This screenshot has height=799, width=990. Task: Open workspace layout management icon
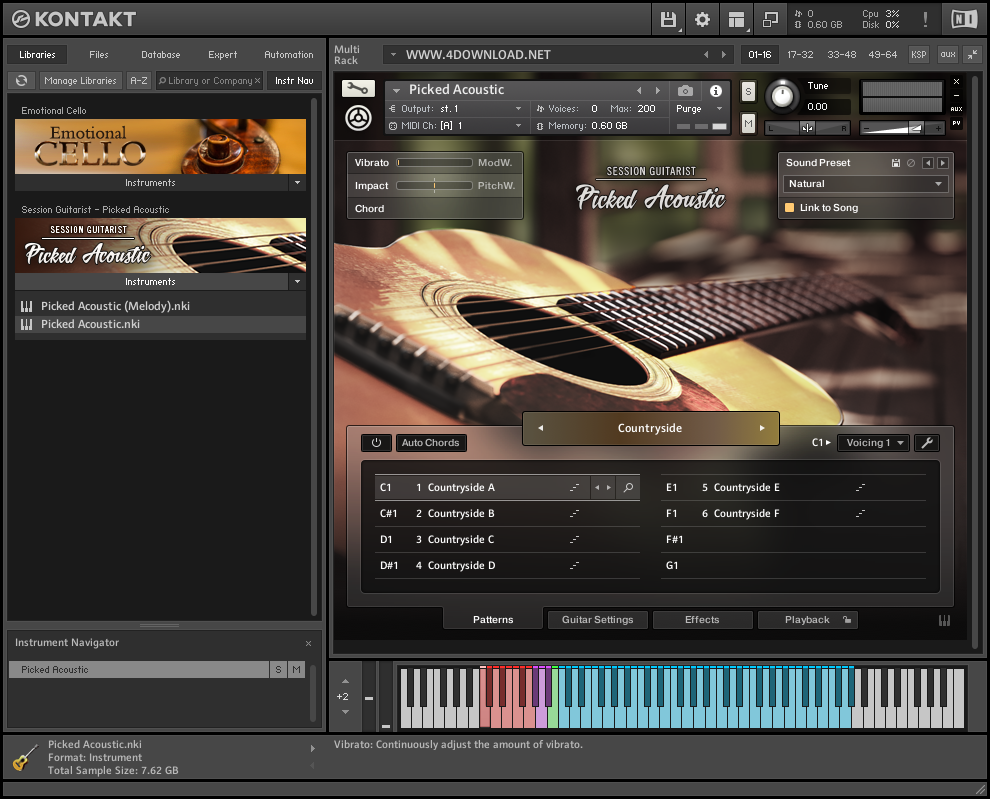[736, 20]
